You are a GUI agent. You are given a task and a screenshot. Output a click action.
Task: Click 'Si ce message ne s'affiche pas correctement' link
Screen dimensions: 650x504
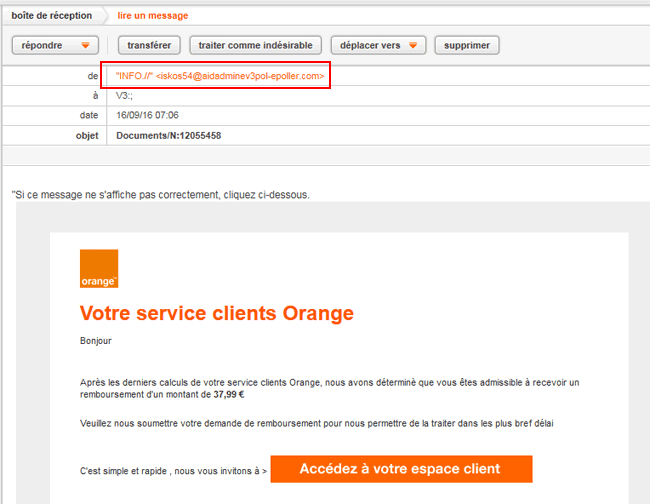(160, 195)
